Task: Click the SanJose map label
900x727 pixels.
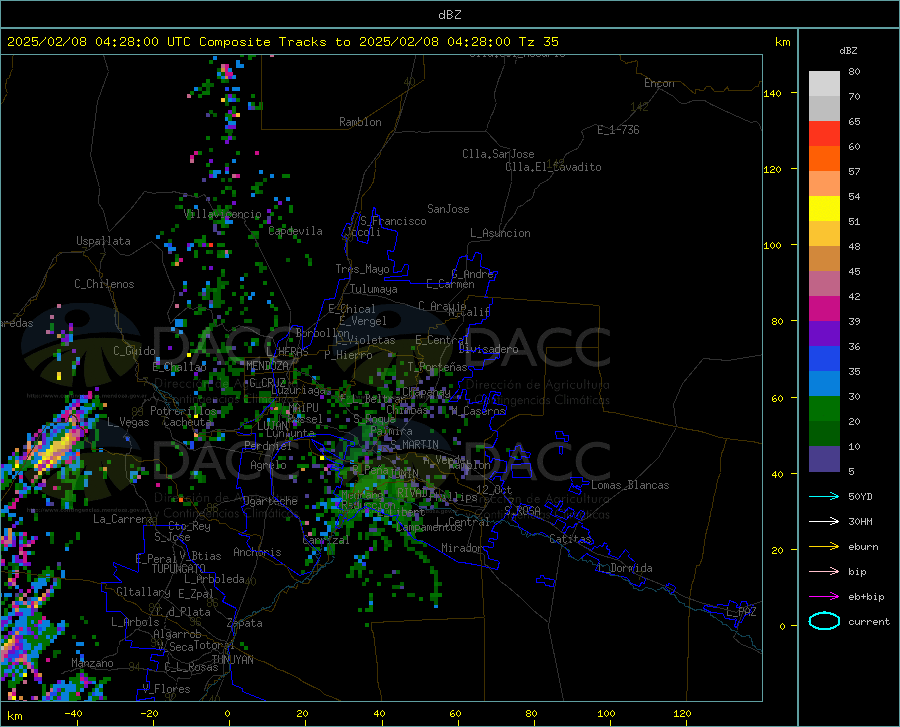Action: click(x=448, y=209)
